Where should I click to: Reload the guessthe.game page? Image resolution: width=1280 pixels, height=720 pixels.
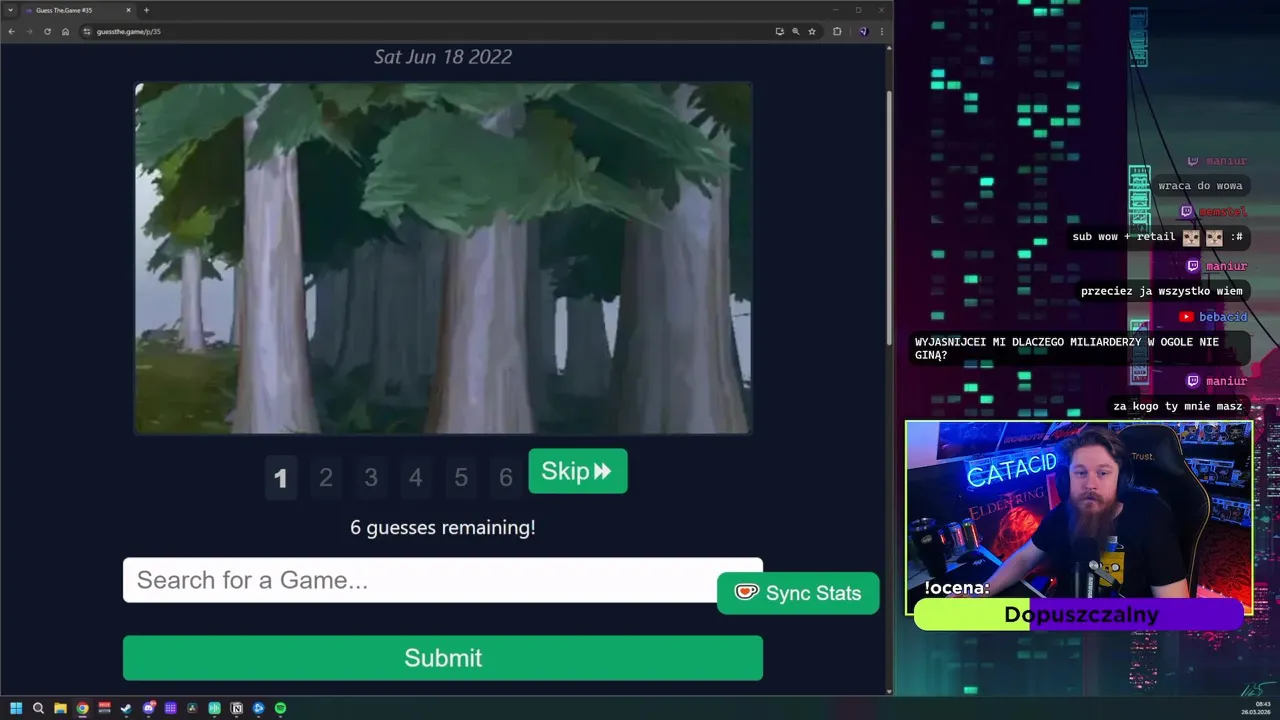pyautogui.click(x=47, y=31)
